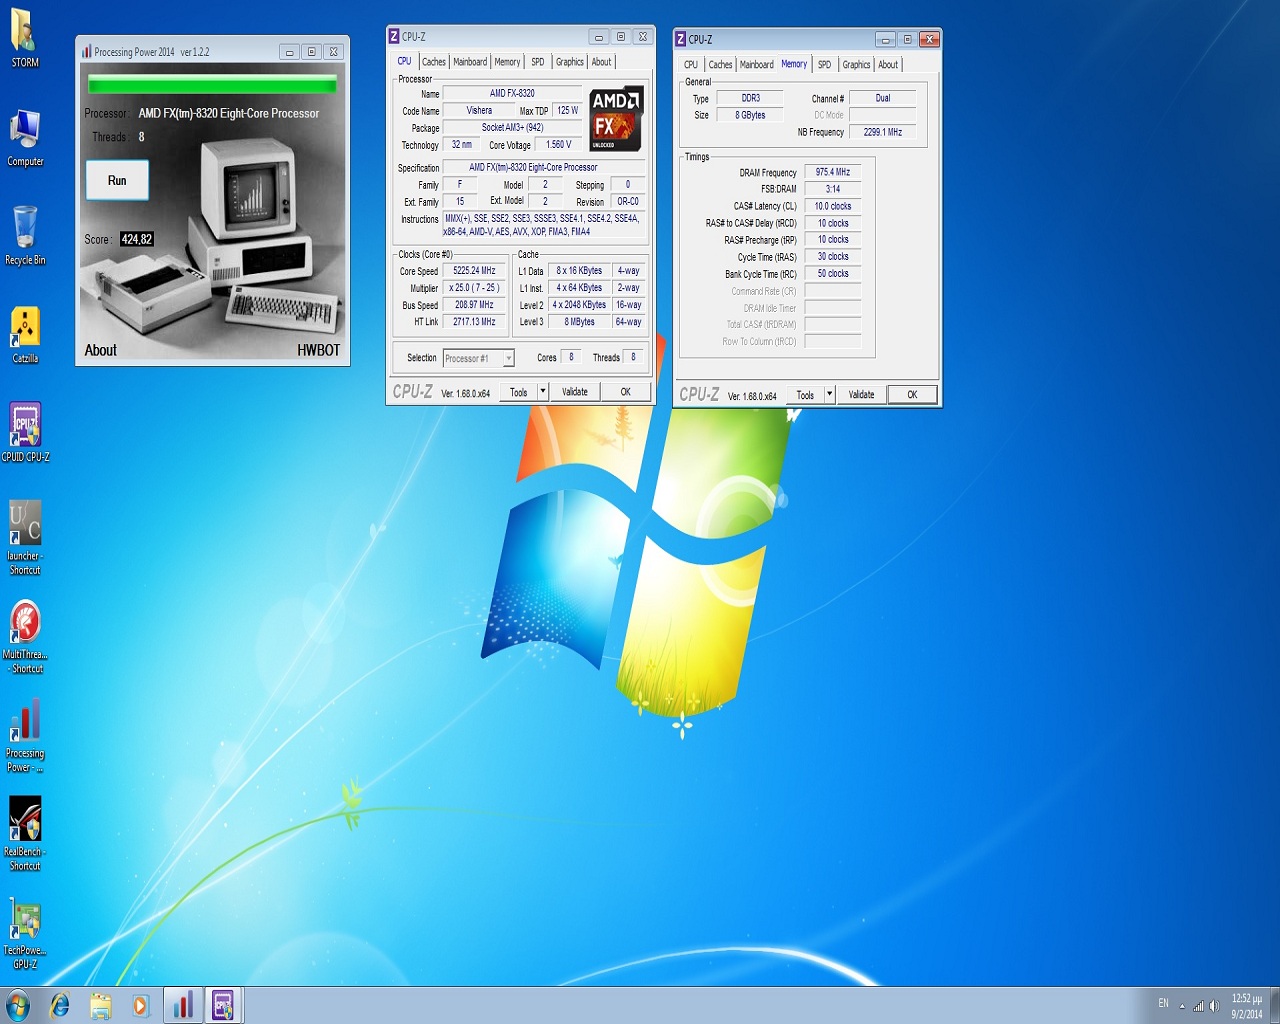Select Mainboard tab in left CPU-Z window
Screen dimensions: 1280x1024
pyautogui.click(x=470, y=62)
